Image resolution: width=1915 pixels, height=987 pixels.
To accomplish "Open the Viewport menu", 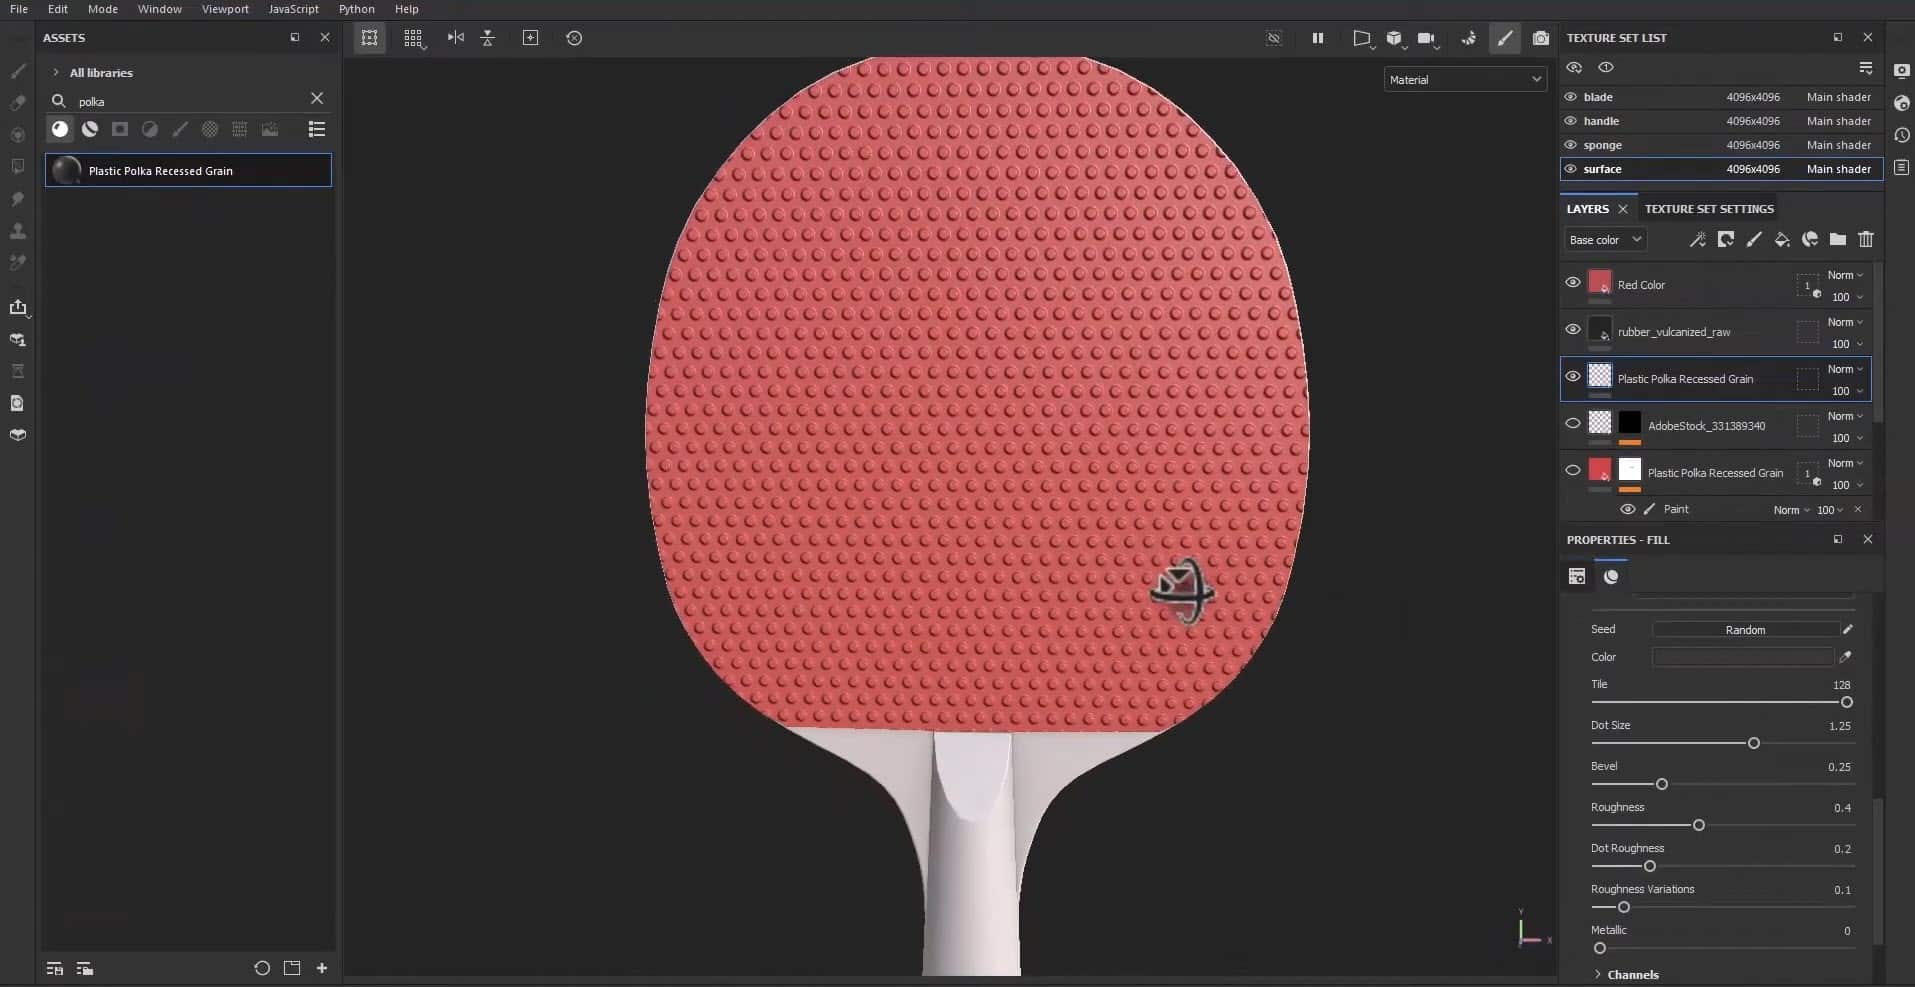I will [225, 9].
